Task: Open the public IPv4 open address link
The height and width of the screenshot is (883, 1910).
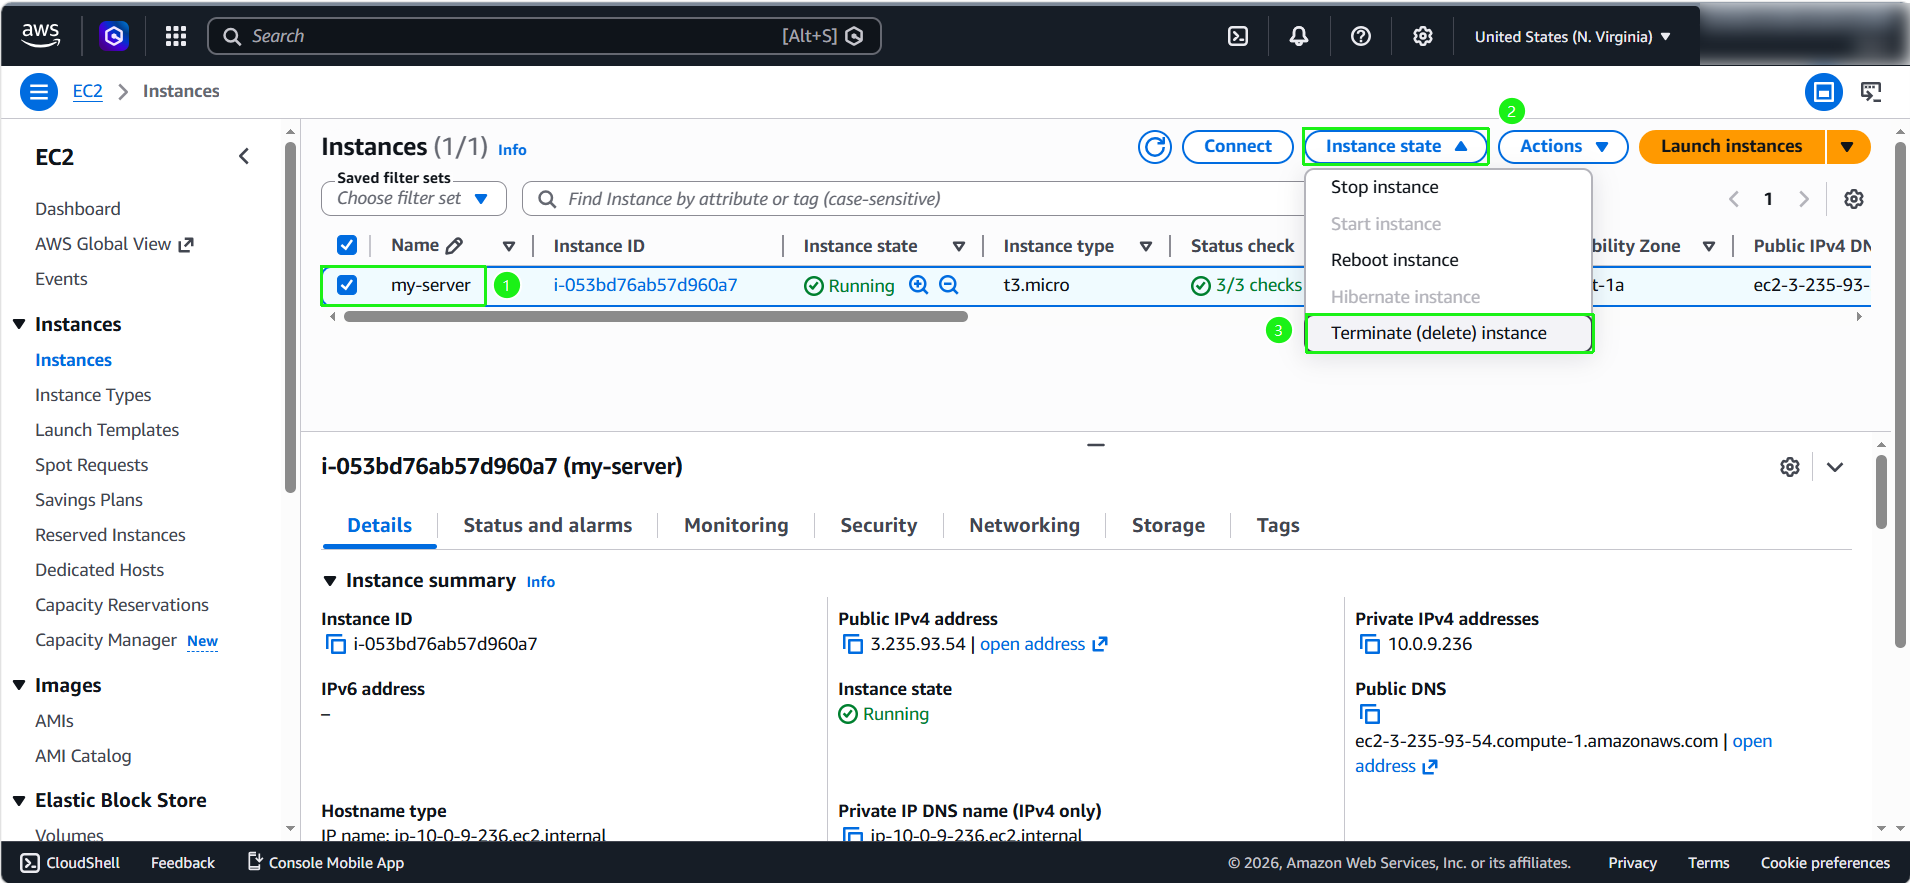Action: coord(1043,644)
